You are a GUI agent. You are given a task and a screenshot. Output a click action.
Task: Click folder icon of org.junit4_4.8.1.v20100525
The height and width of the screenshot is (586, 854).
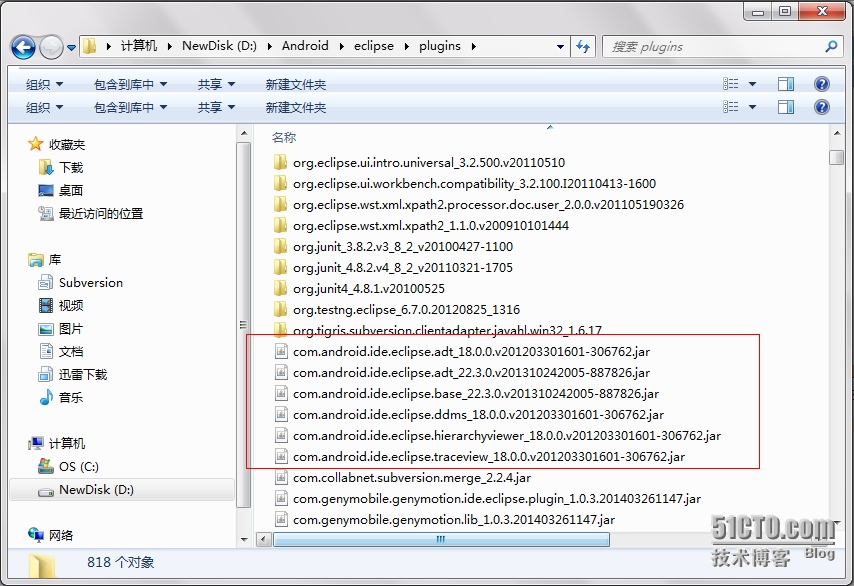(x=280, y=288)
